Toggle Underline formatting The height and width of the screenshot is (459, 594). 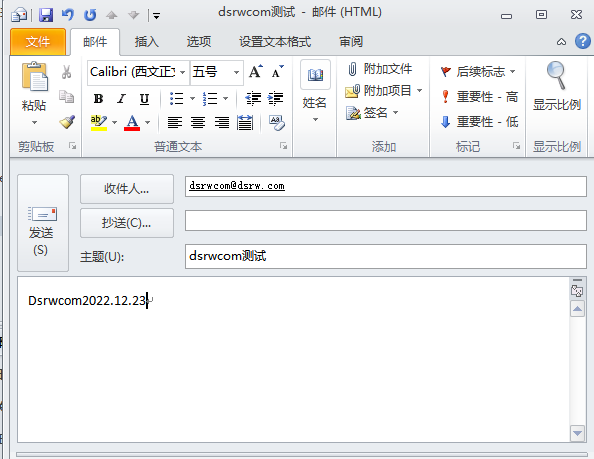tap(144, 99)
